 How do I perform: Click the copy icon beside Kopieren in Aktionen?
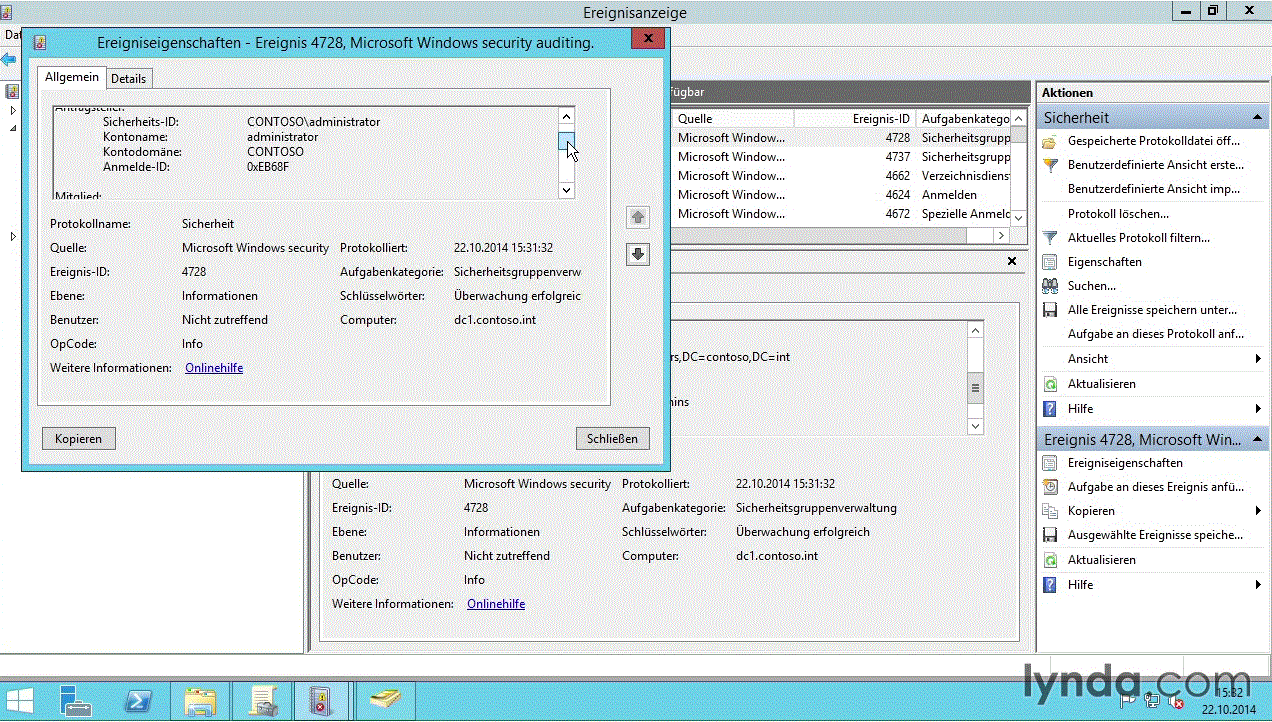[x=1049, y=511]
